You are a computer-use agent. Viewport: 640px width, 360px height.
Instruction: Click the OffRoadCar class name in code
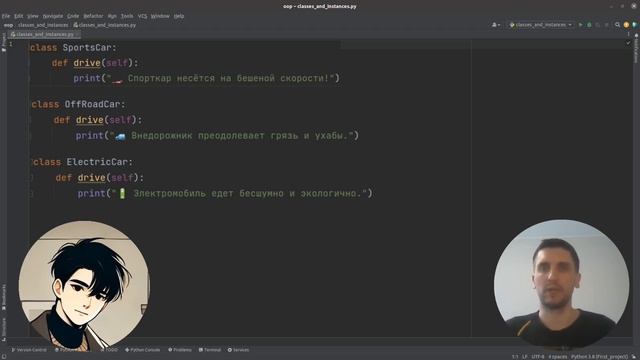click(x=92, y=104)
